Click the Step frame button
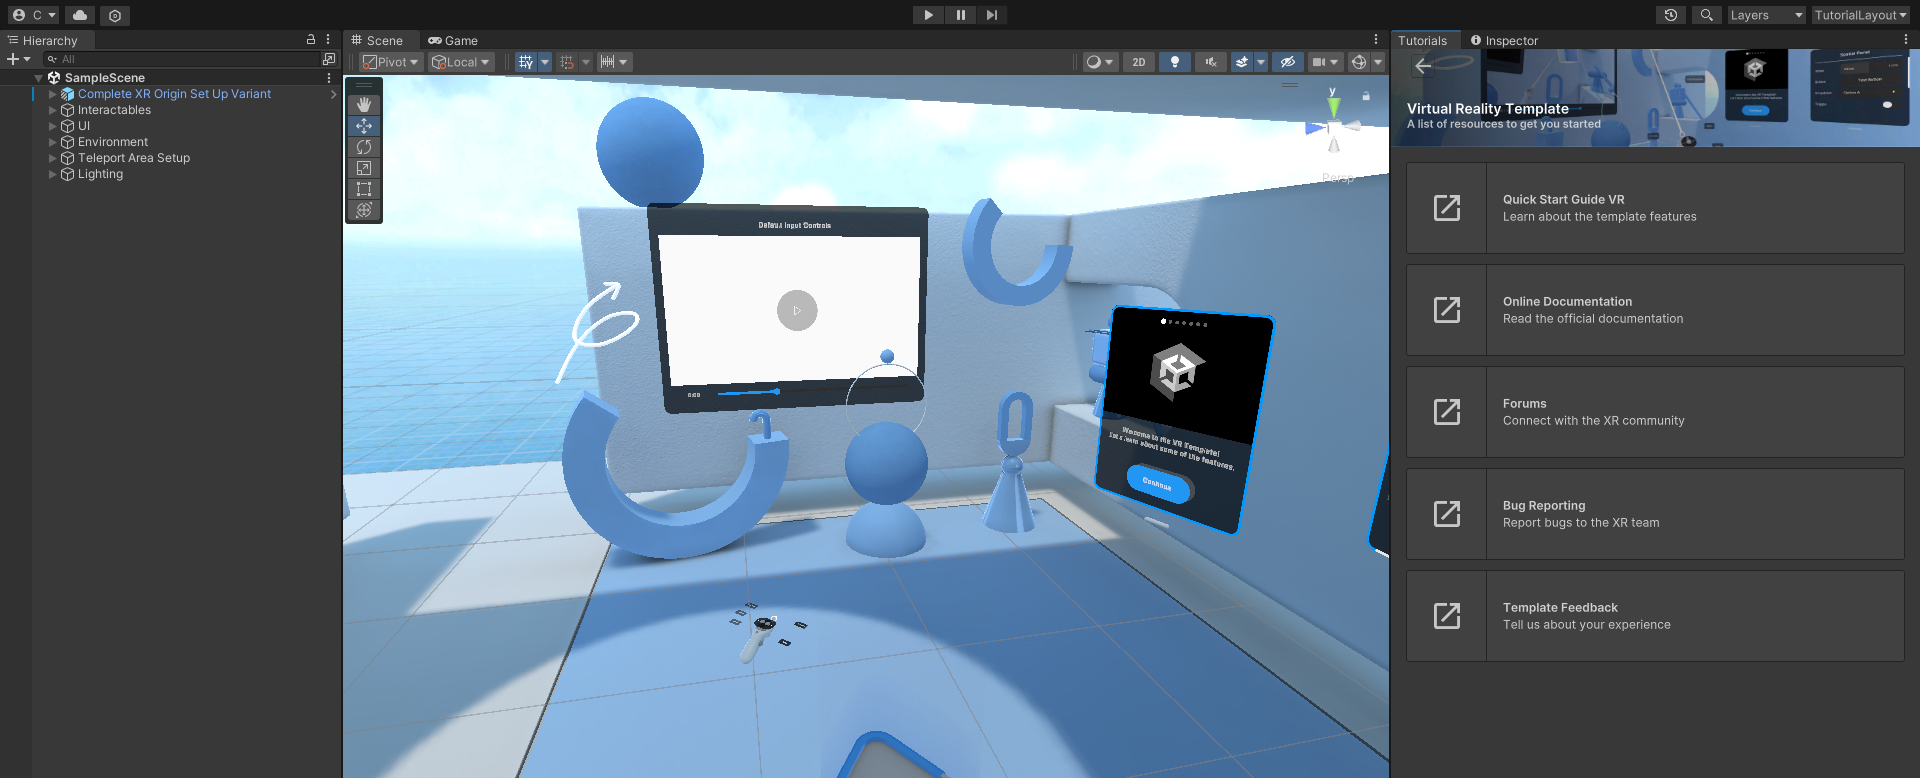The height and width of the screenshot is (778, 1920). pos(991,15)
